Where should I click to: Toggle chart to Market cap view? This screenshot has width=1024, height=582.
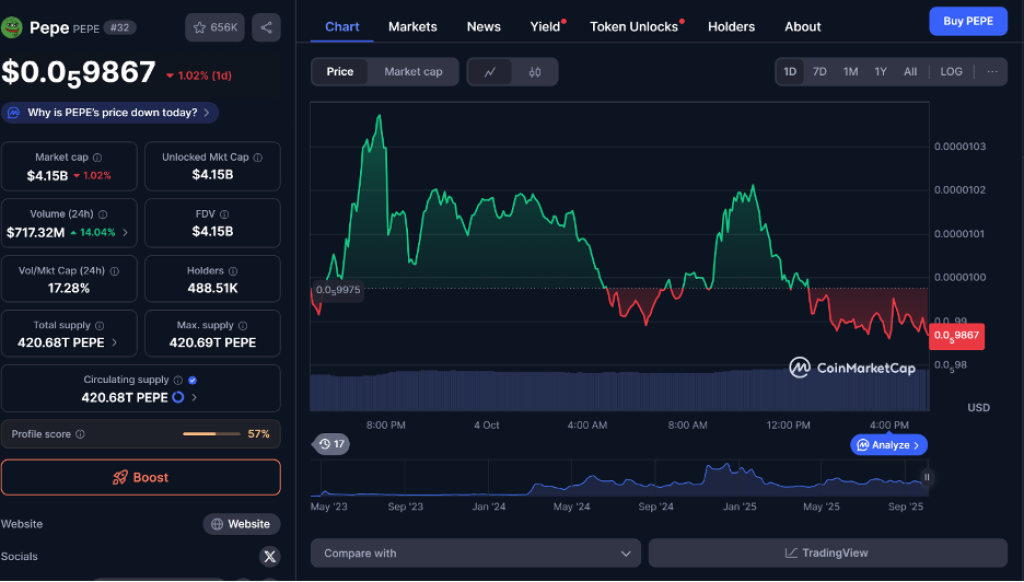[413, 72]
